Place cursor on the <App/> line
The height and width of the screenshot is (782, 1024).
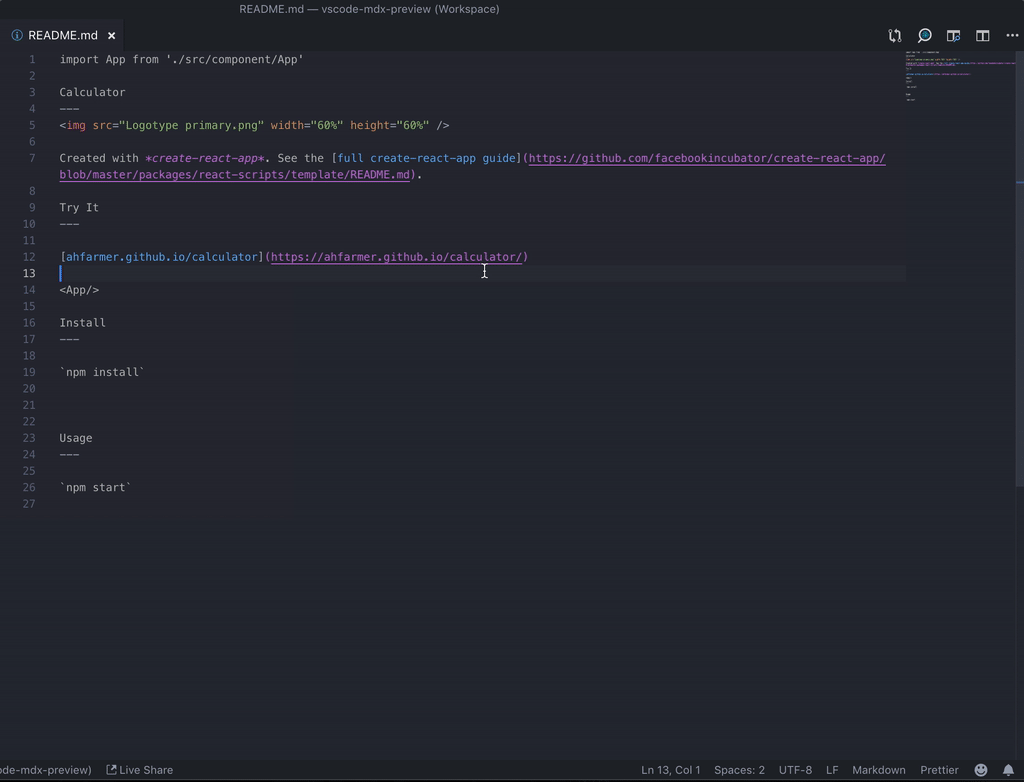pos(79,290)
